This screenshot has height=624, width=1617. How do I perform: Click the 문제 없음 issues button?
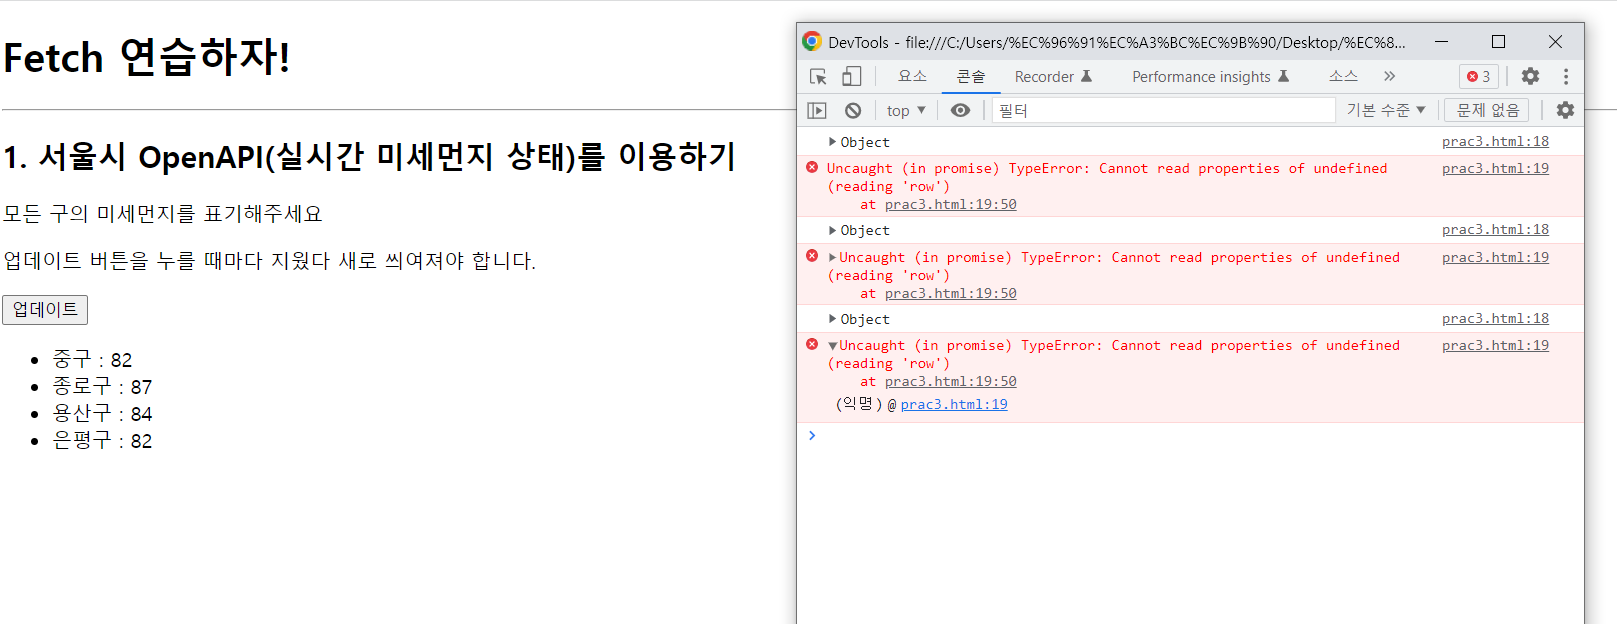click(1487, 110)
